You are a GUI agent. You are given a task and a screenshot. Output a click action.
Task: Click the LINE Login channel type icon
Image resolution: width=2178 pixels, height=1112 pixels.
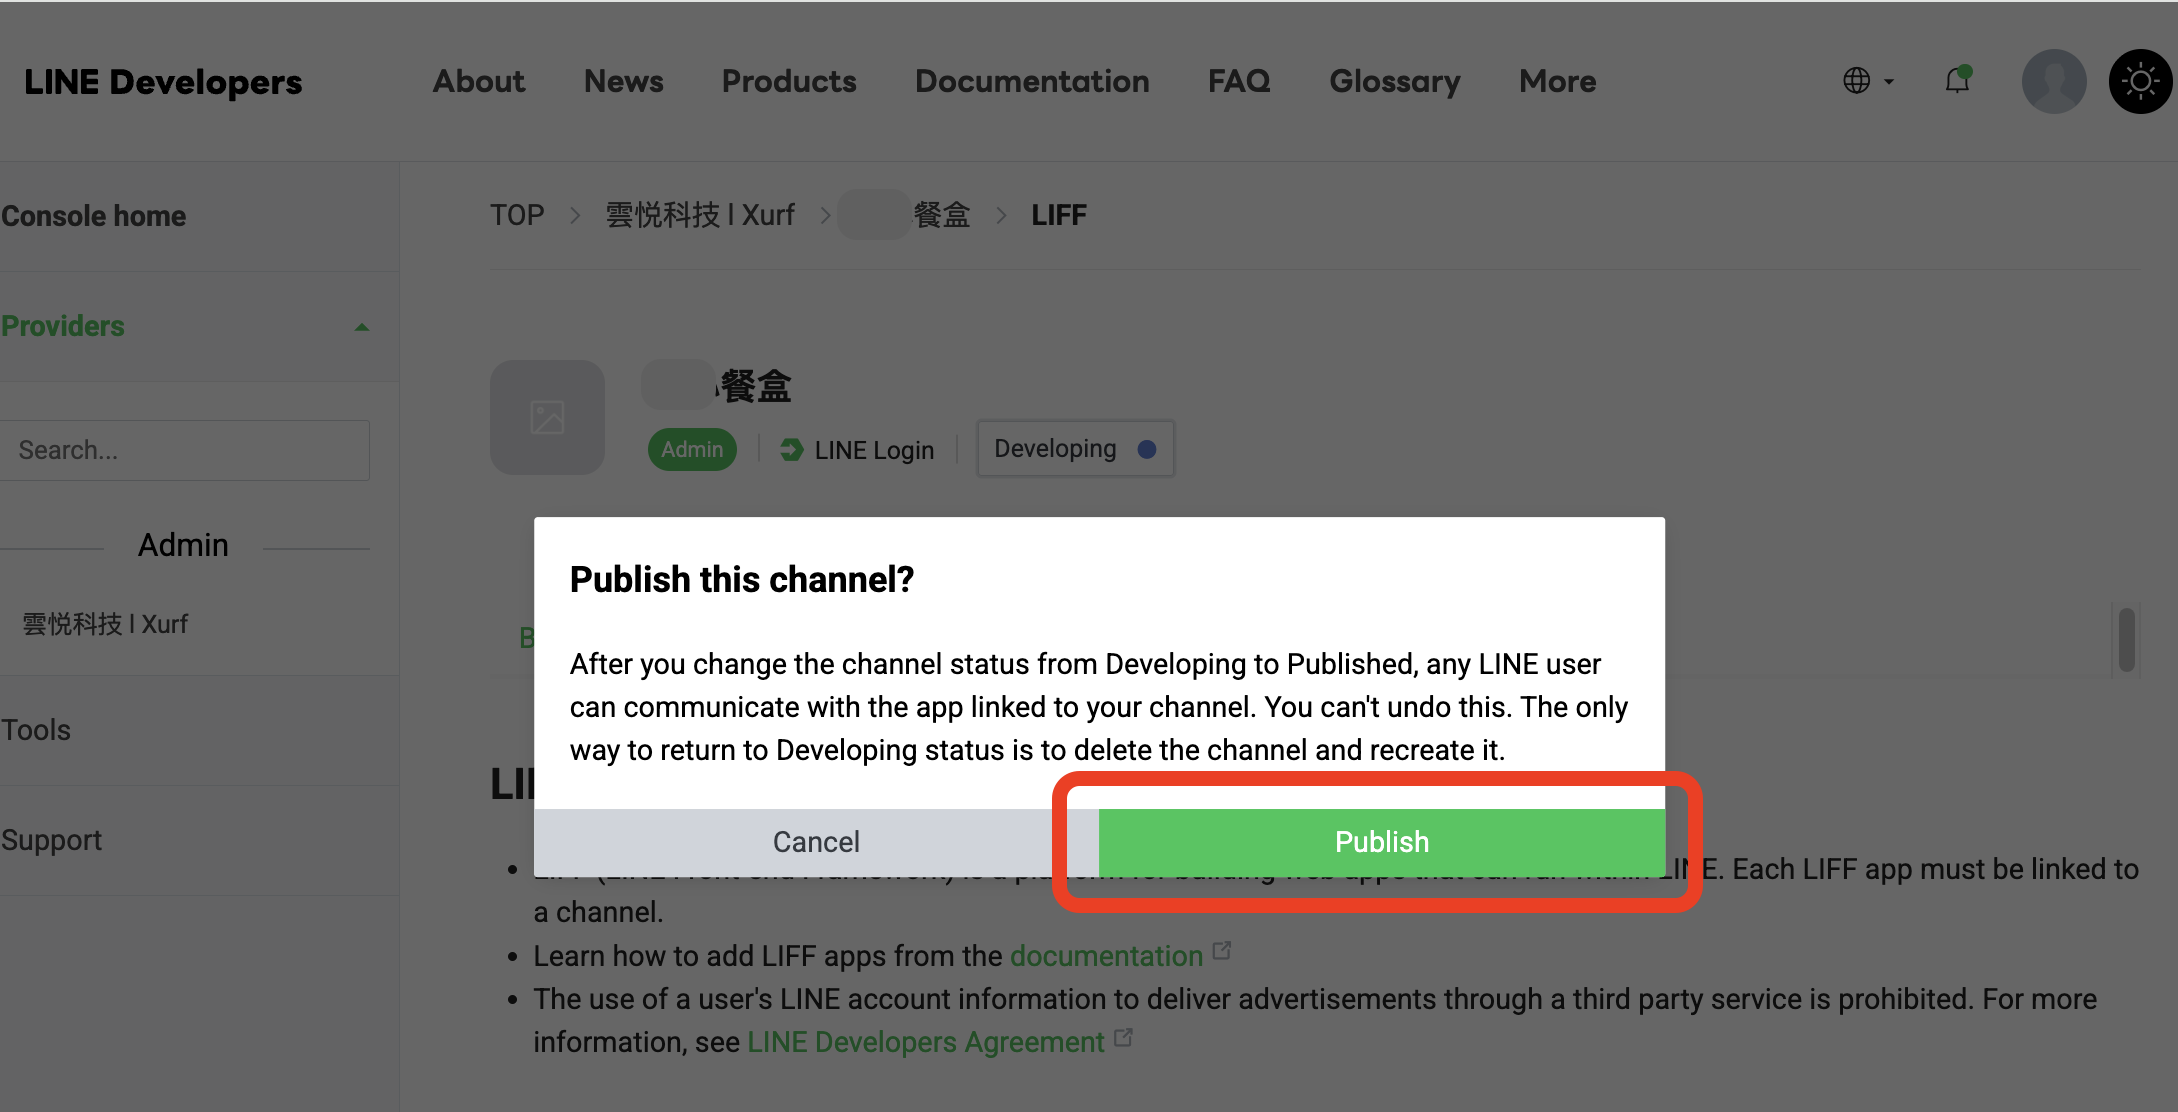tap(791, 450)
